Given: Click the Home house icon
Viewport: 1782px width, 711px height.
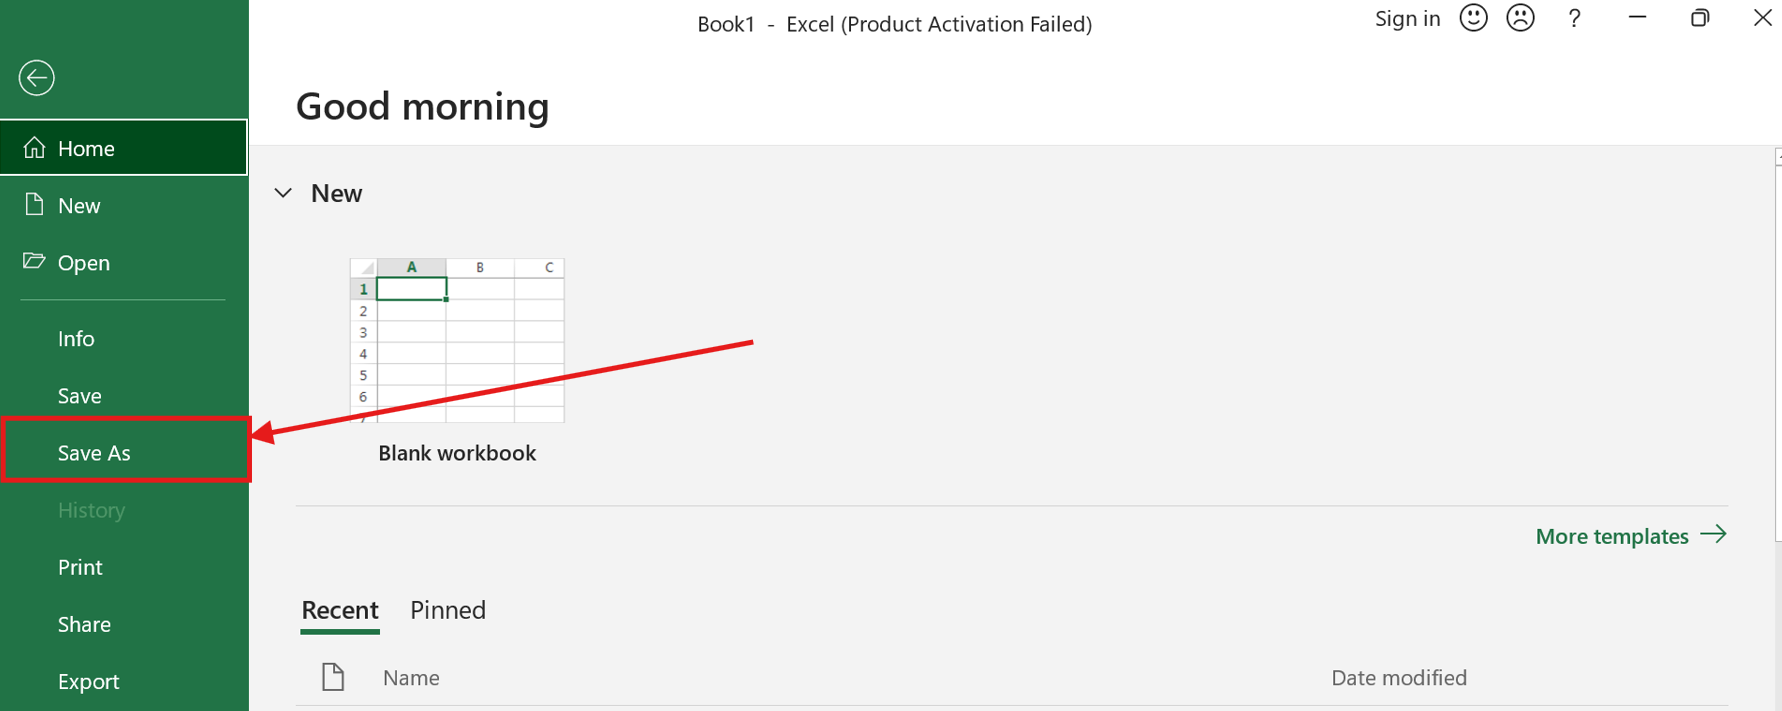Looking at the screenshot, I should point(35,148).
